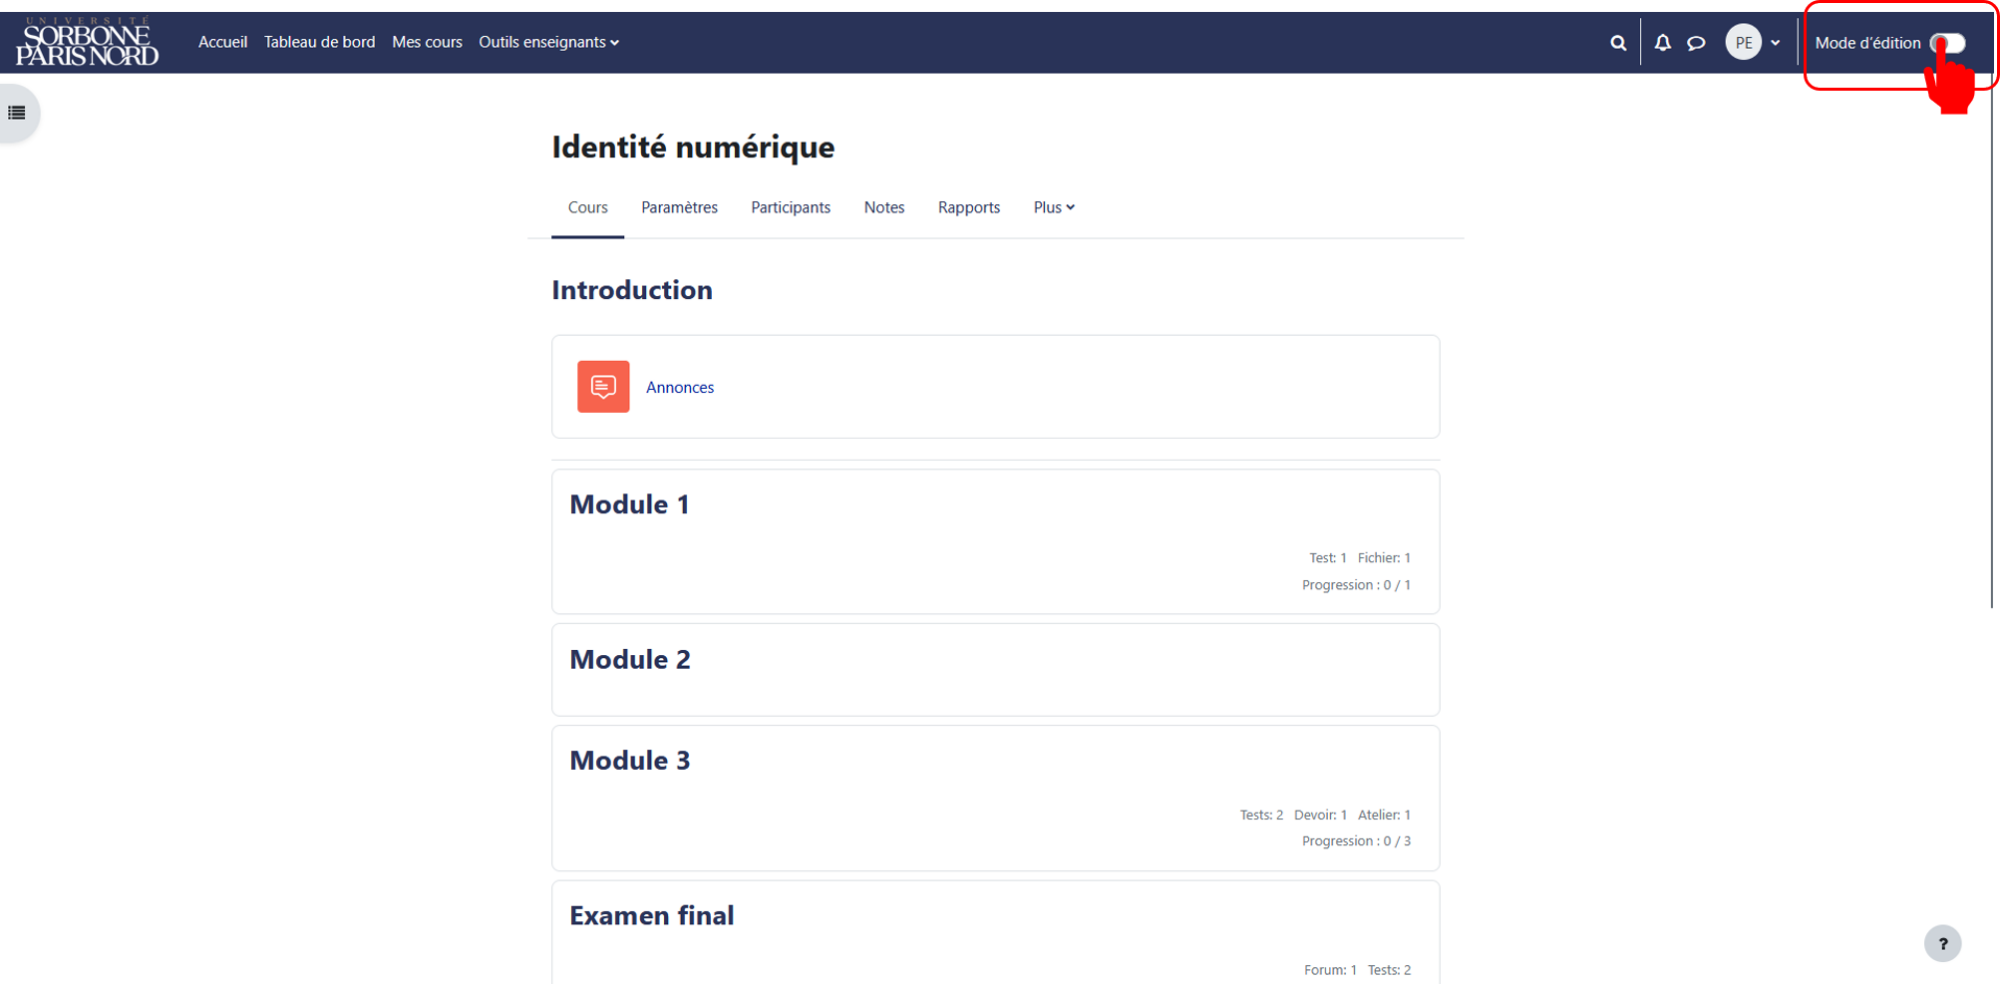
Task: Click the PE user avatar
Action: pyautogui.click(x=1743, y=42)
